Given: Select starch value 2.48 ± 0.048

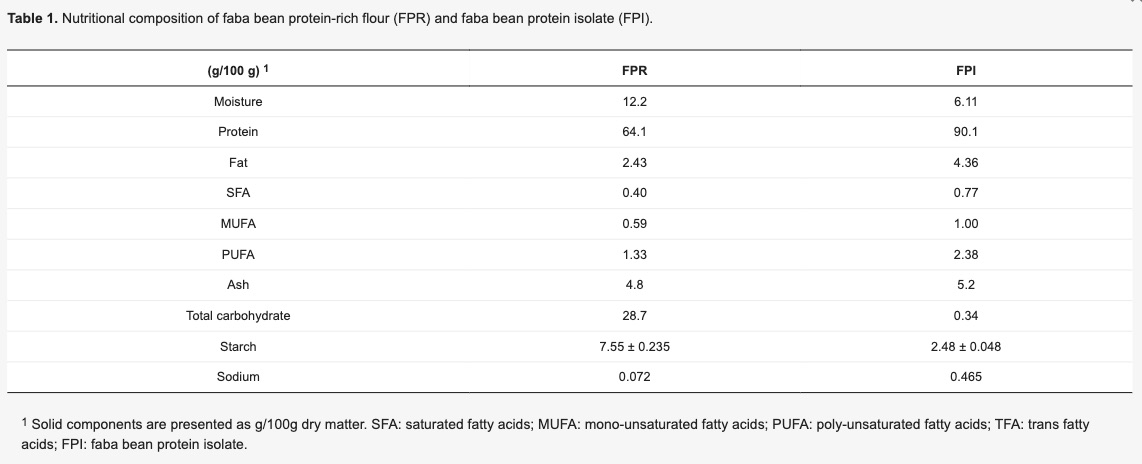Looking at the screenshot, I should click(965, 347).
